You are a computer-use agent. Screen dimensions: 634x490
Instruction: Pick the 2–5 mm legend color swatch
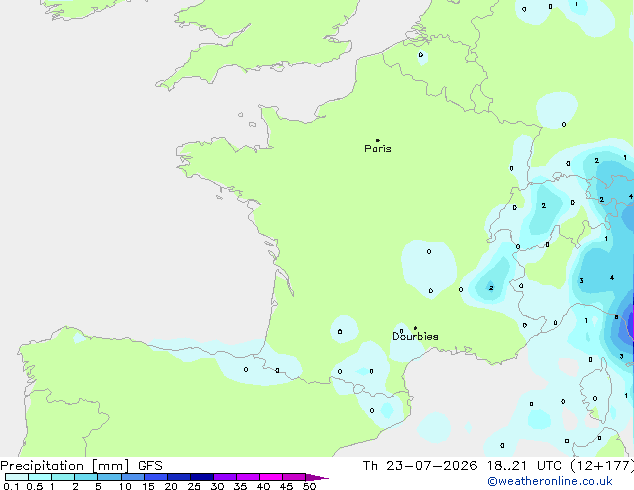[86, 477]
